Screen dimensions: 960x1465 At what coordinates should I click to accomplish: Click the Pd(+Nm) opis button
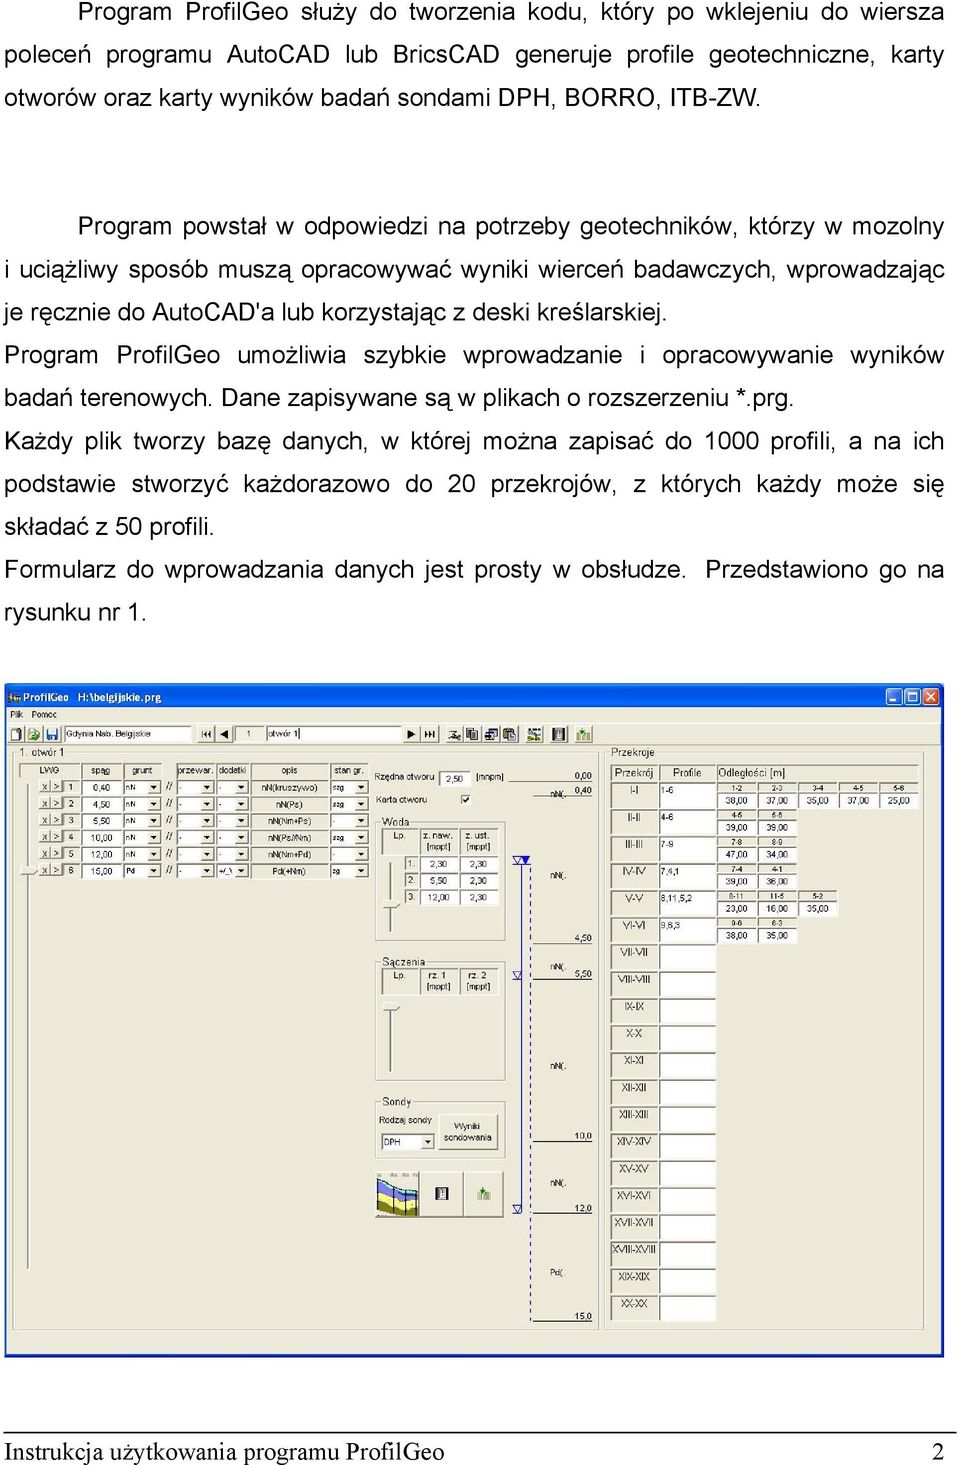tap(289, 870)
